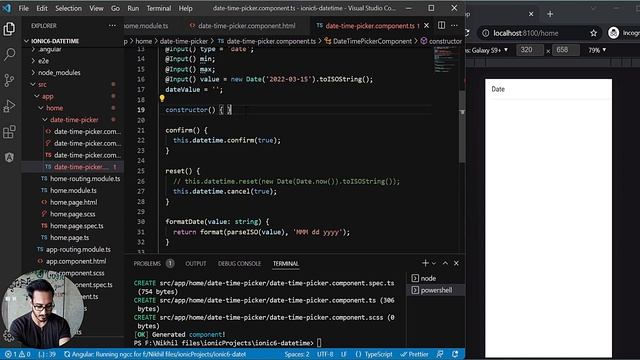Open the File menu
The image size is (640, 360).
24,8
